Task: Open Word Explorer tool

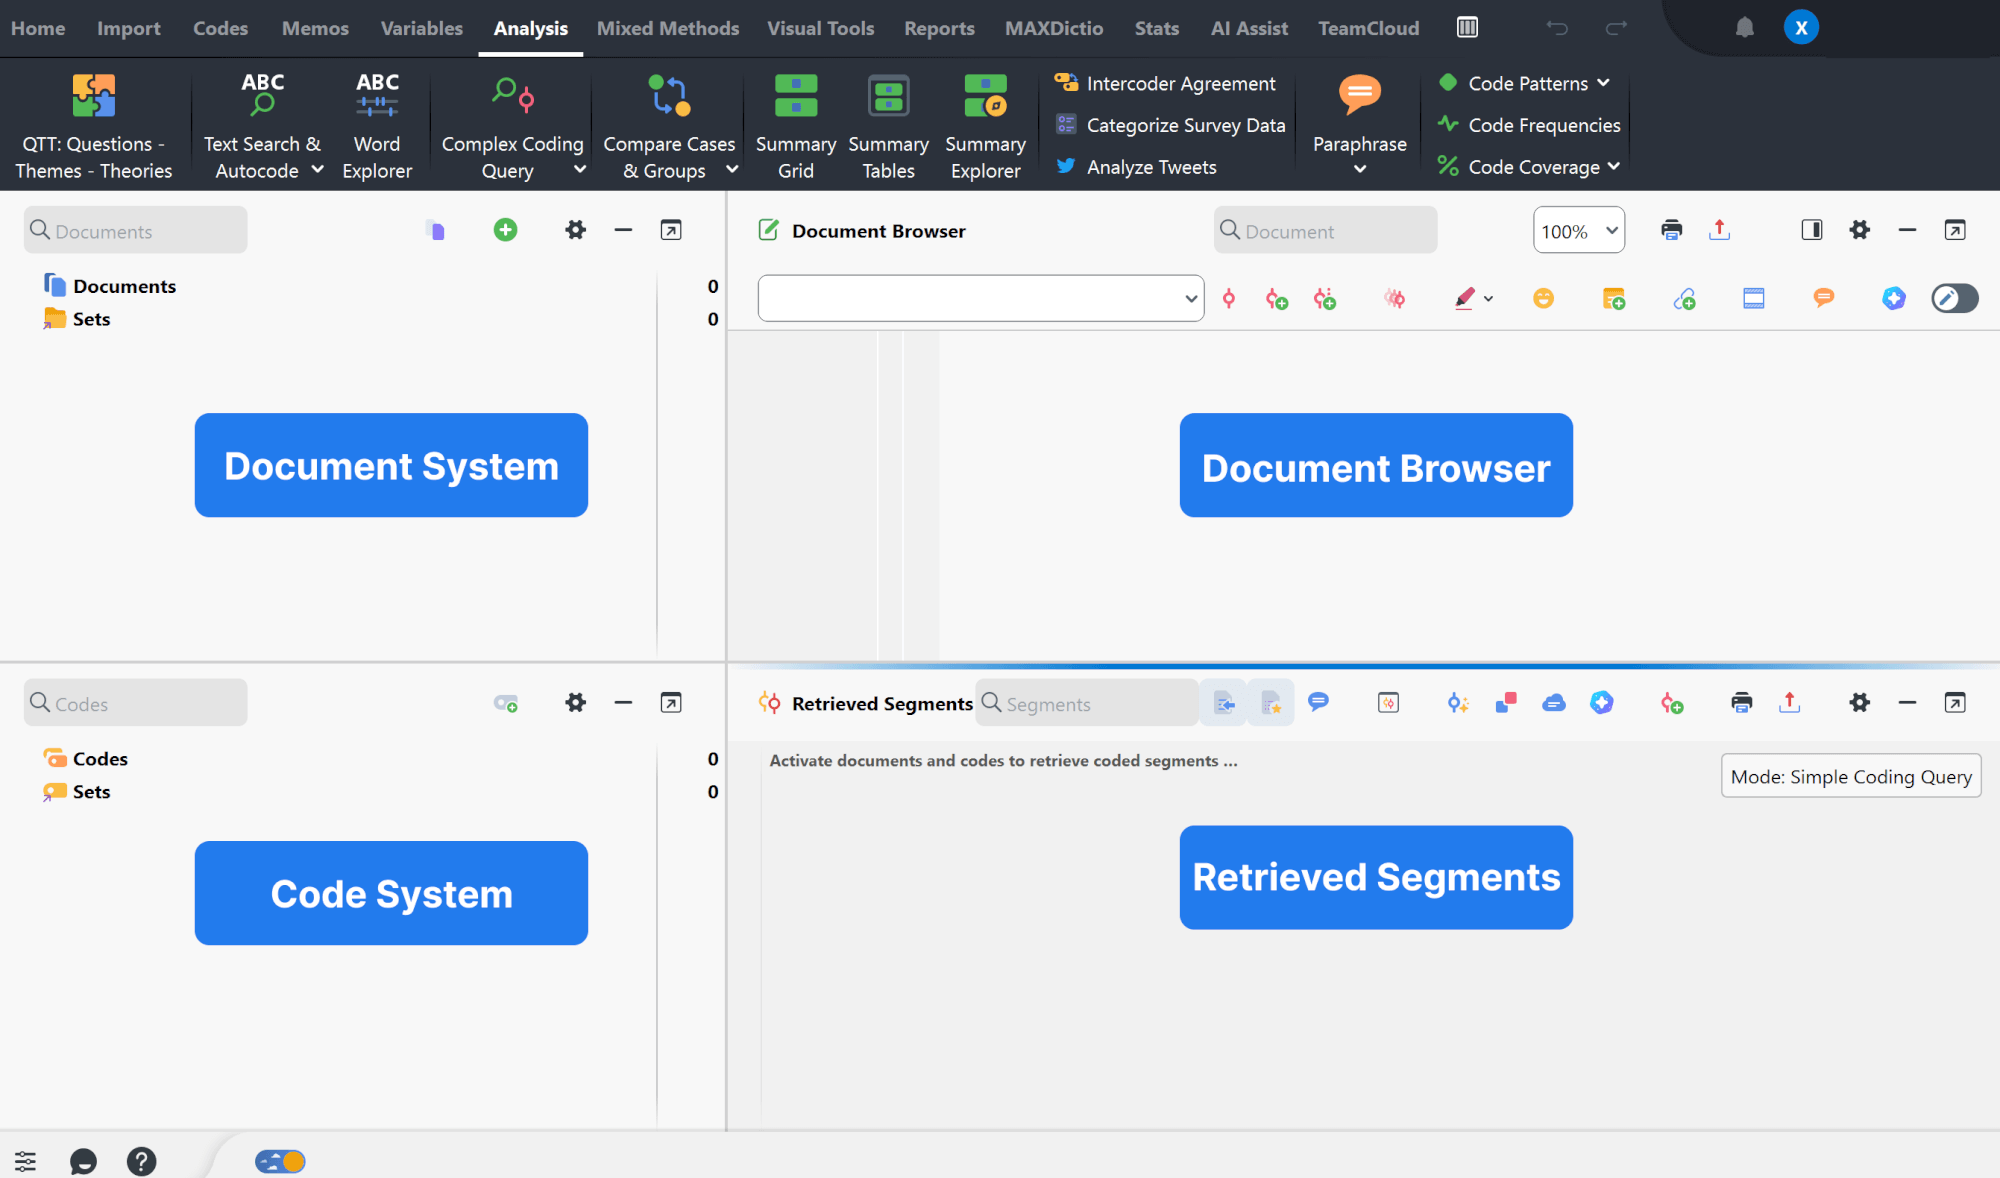Action: coord(377,126)
